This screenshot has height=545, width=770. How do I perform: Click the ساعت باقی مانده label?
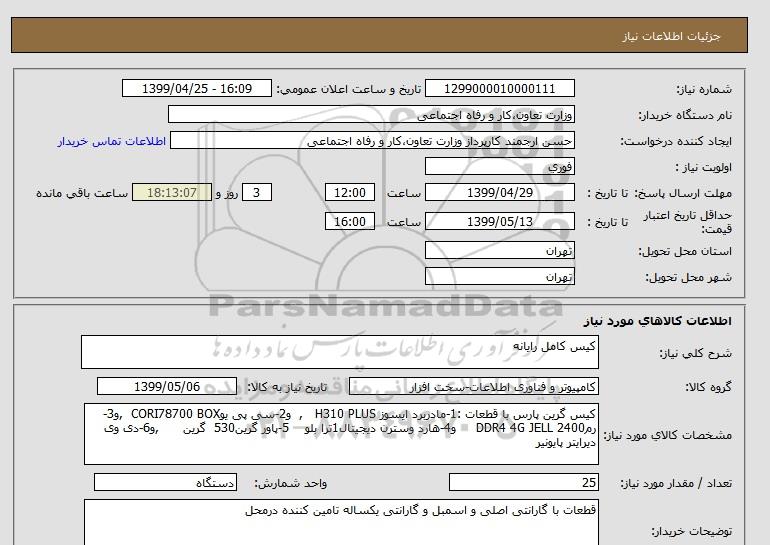(82, 193)
